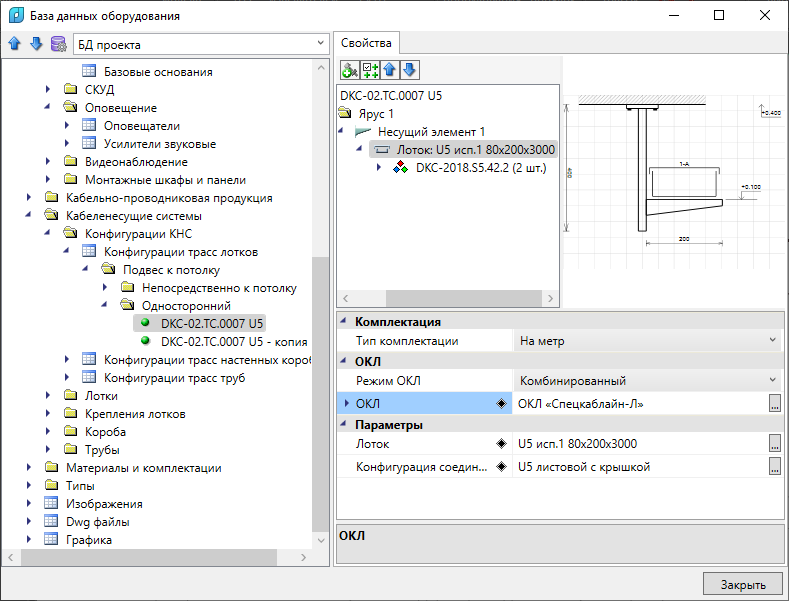Click the left tree vertical scrollbar thumb
Viewport: 789px width, 601px height.
click(x=320, y=394)
